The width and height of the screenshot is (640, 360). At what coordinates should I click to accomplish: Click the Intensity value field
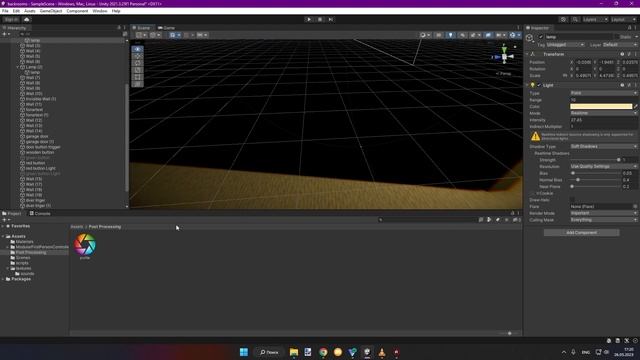coord(604,120)
